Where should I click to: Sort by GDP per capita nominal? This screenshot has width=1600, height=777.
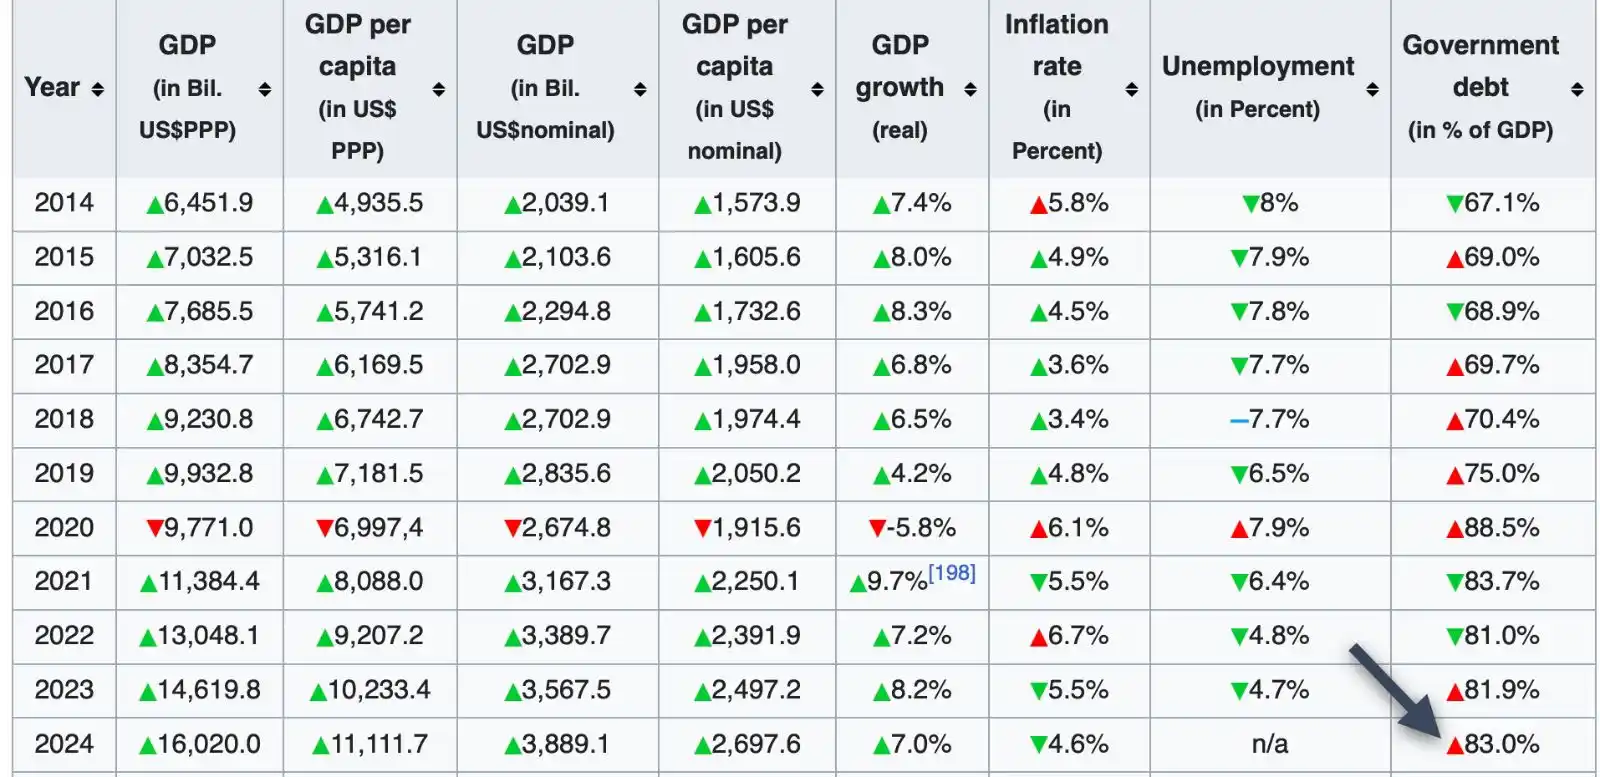click(817, 90)
